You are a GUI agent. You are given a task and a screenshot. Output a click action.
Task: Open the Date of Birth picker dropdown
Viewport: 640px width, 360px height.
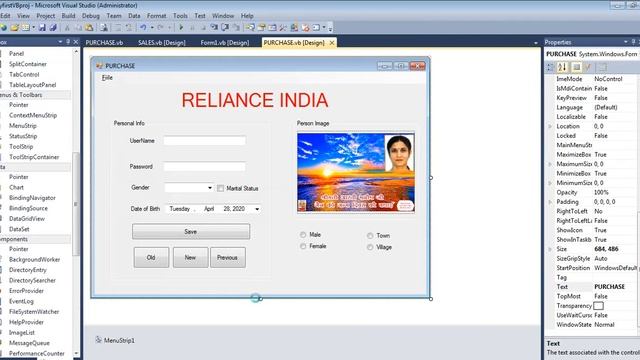pyautogui.click(x=257, y=209)
